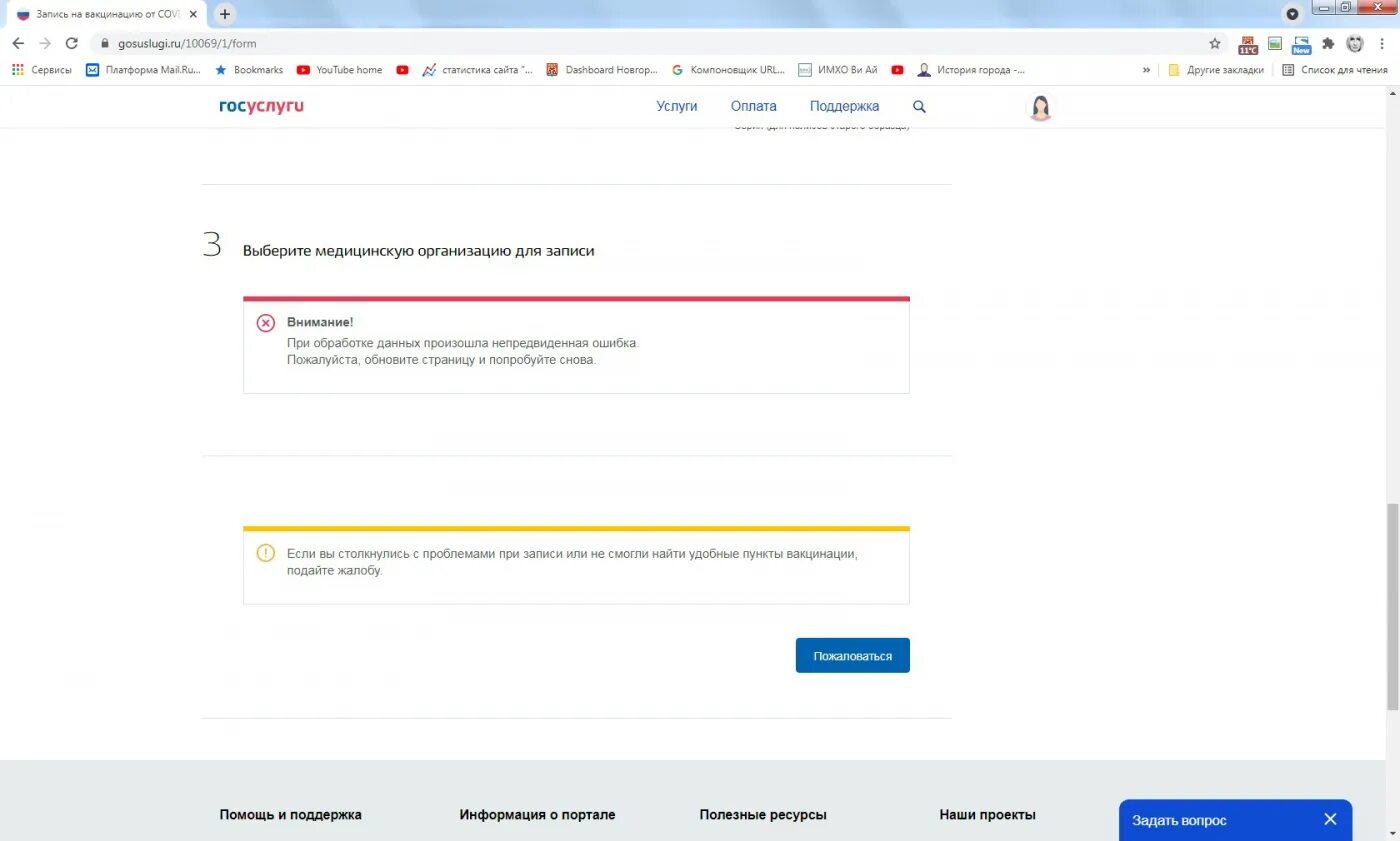Viewport: 1400px width, 841px height.
Task: Click the Внимание! error heading
Action: 320,322
